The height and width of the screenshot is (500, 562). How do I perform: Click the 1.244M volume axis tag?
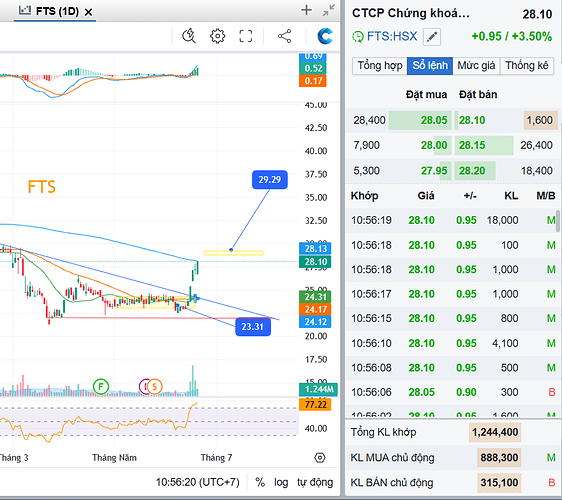[318, 389]
